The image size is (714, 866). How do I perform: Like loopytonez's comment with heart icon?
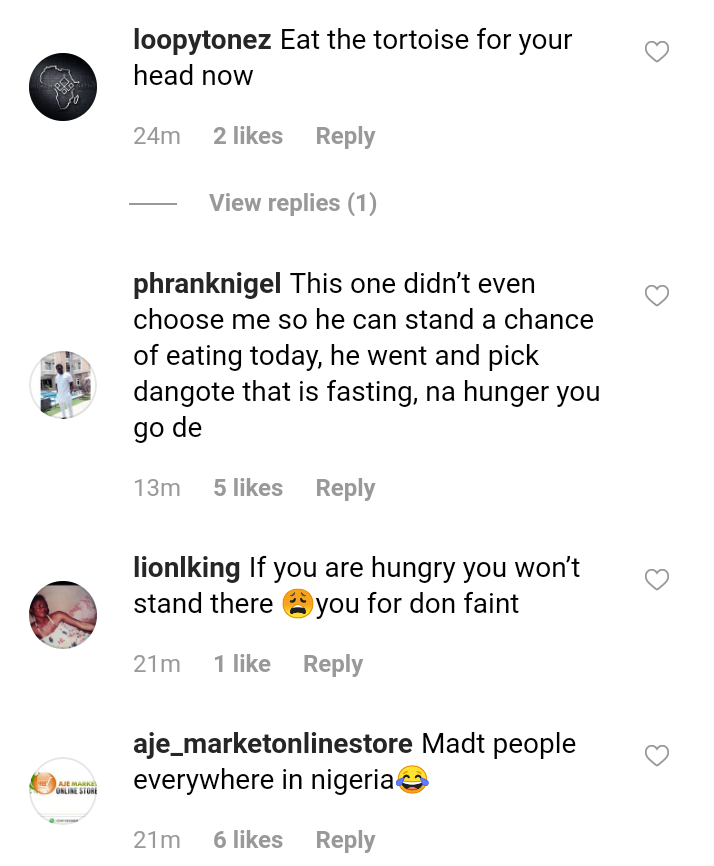pyautogui.click(x=656, y=52)
